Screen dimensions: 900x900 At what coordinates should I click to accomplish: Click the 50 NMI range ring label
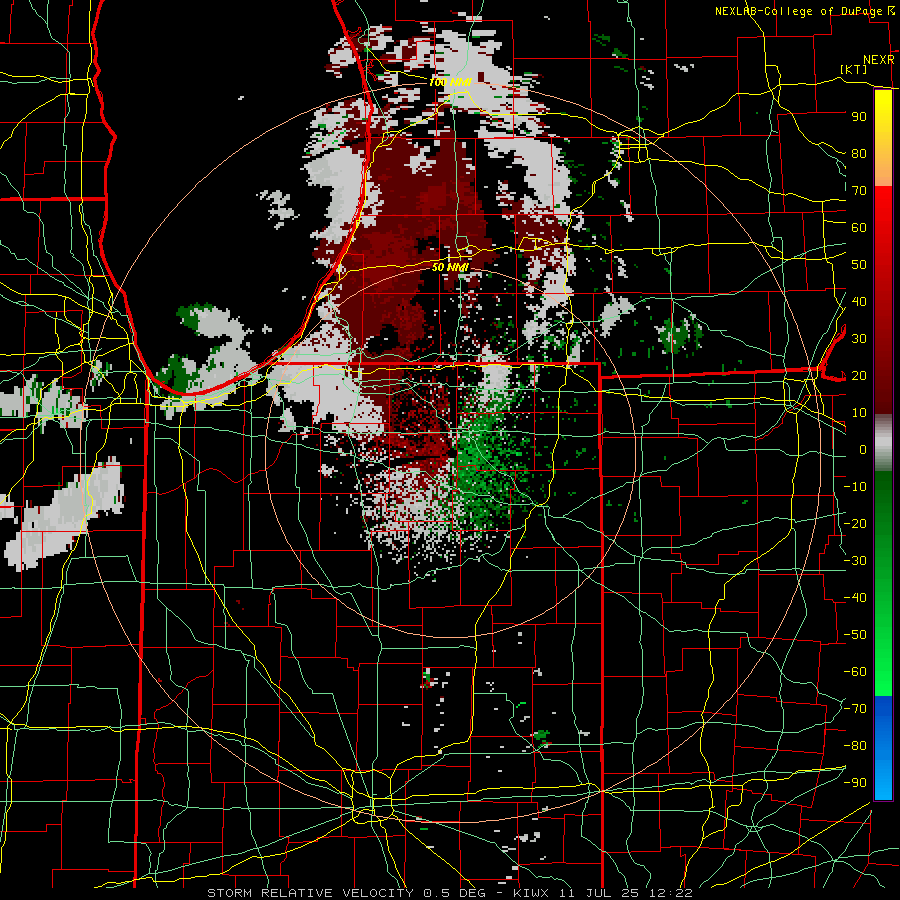[x=450, y=267]
